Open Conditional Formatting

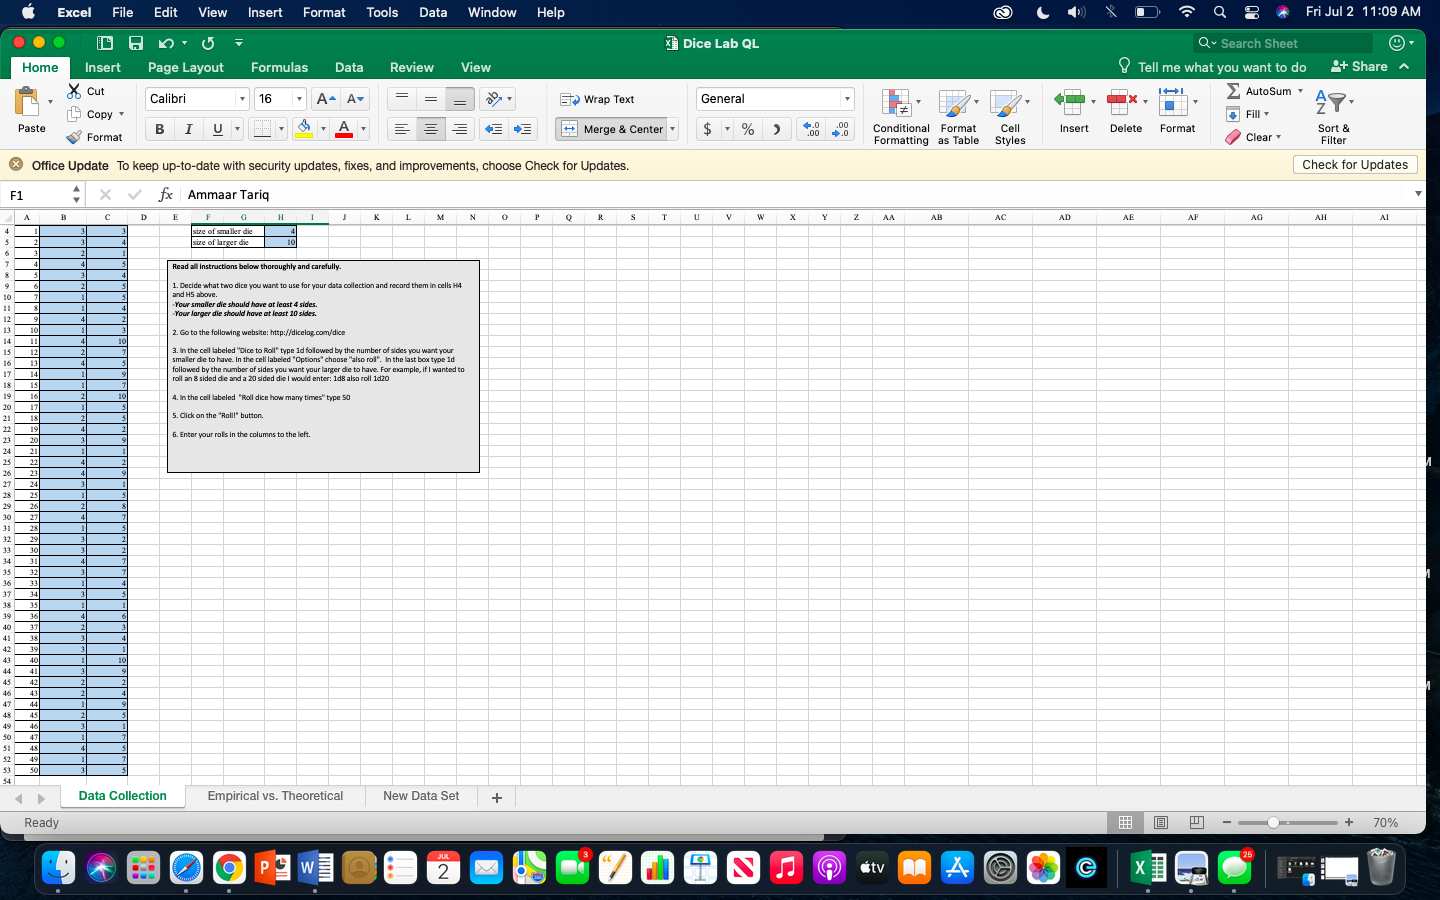[x=900, y=116]
